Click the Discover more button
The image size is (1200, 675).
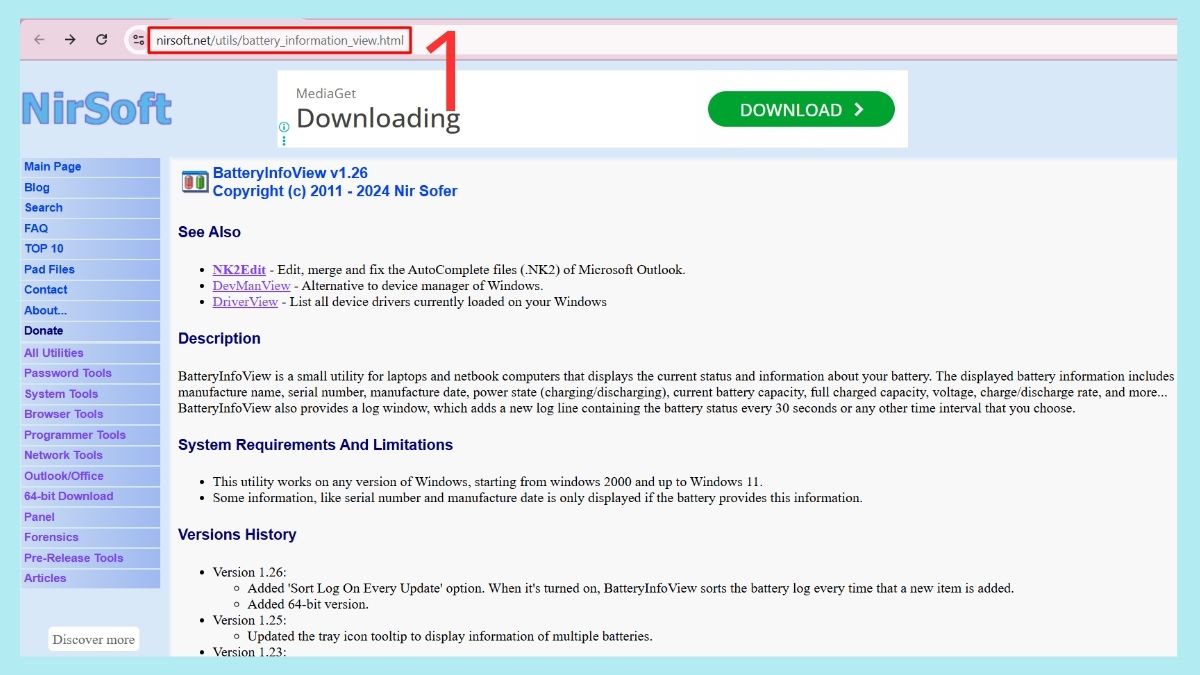93,640
